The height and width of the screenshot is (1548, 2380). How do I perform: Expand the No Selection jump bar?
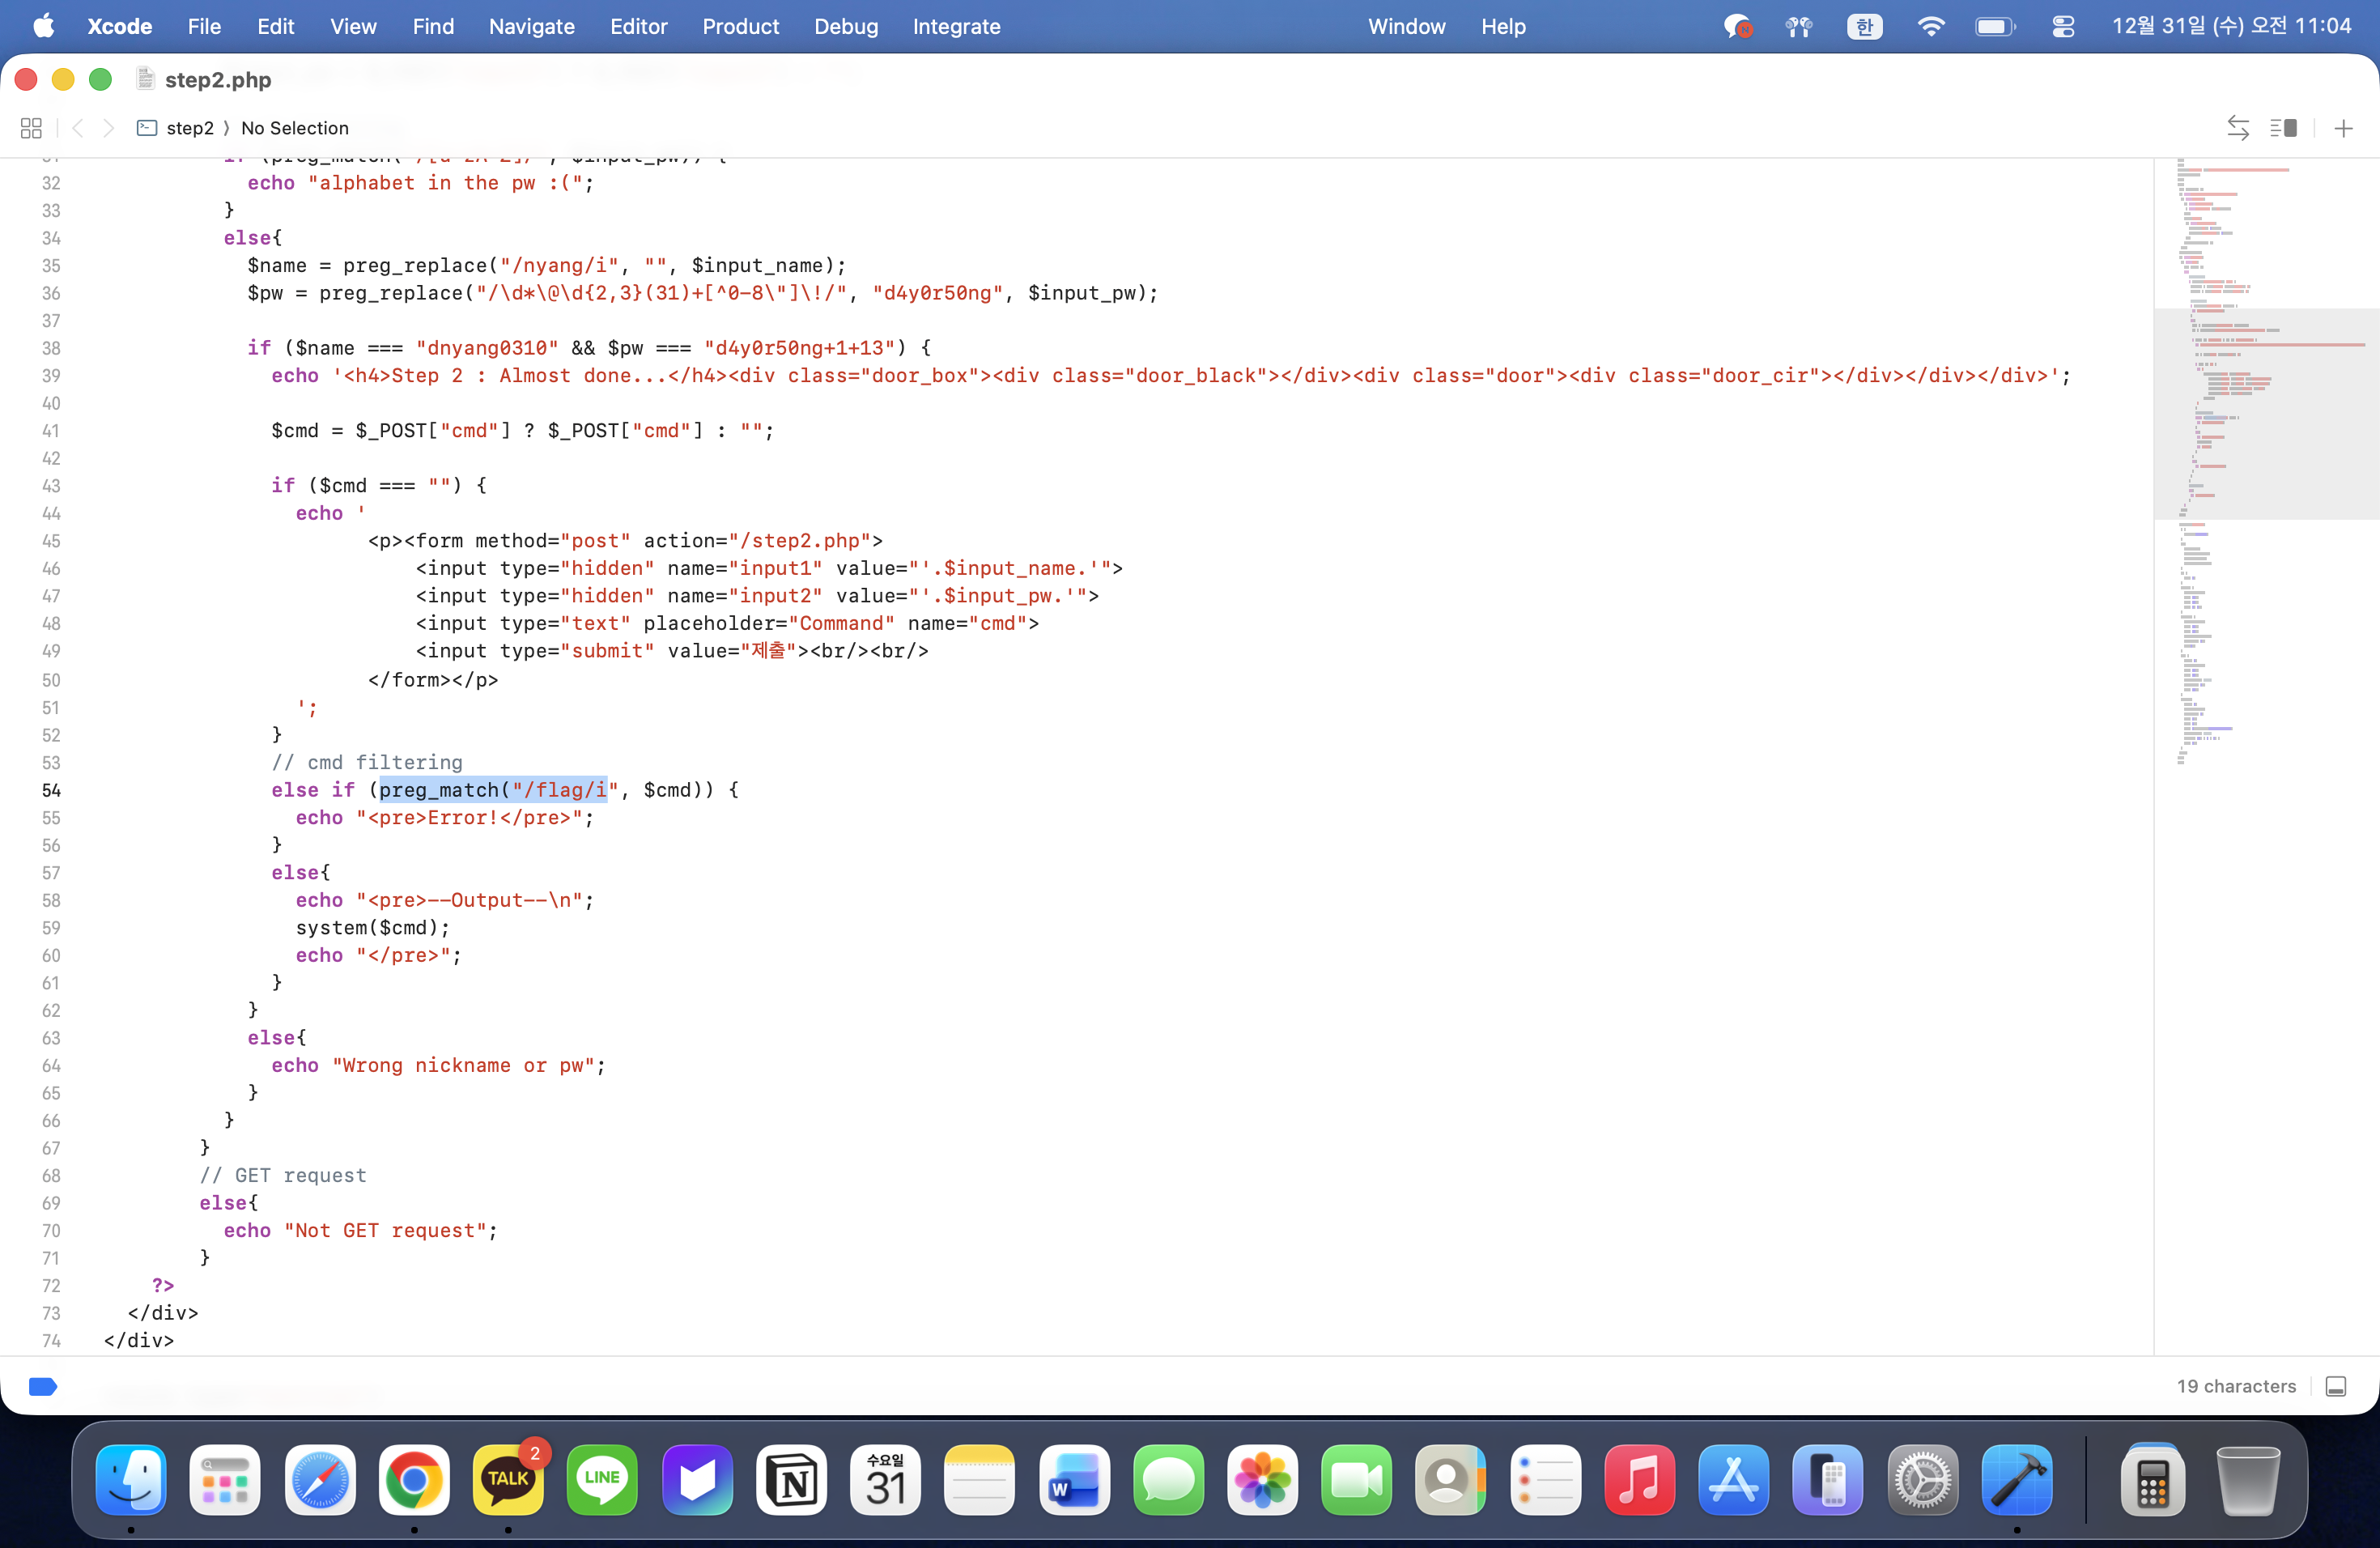(295, 128)
